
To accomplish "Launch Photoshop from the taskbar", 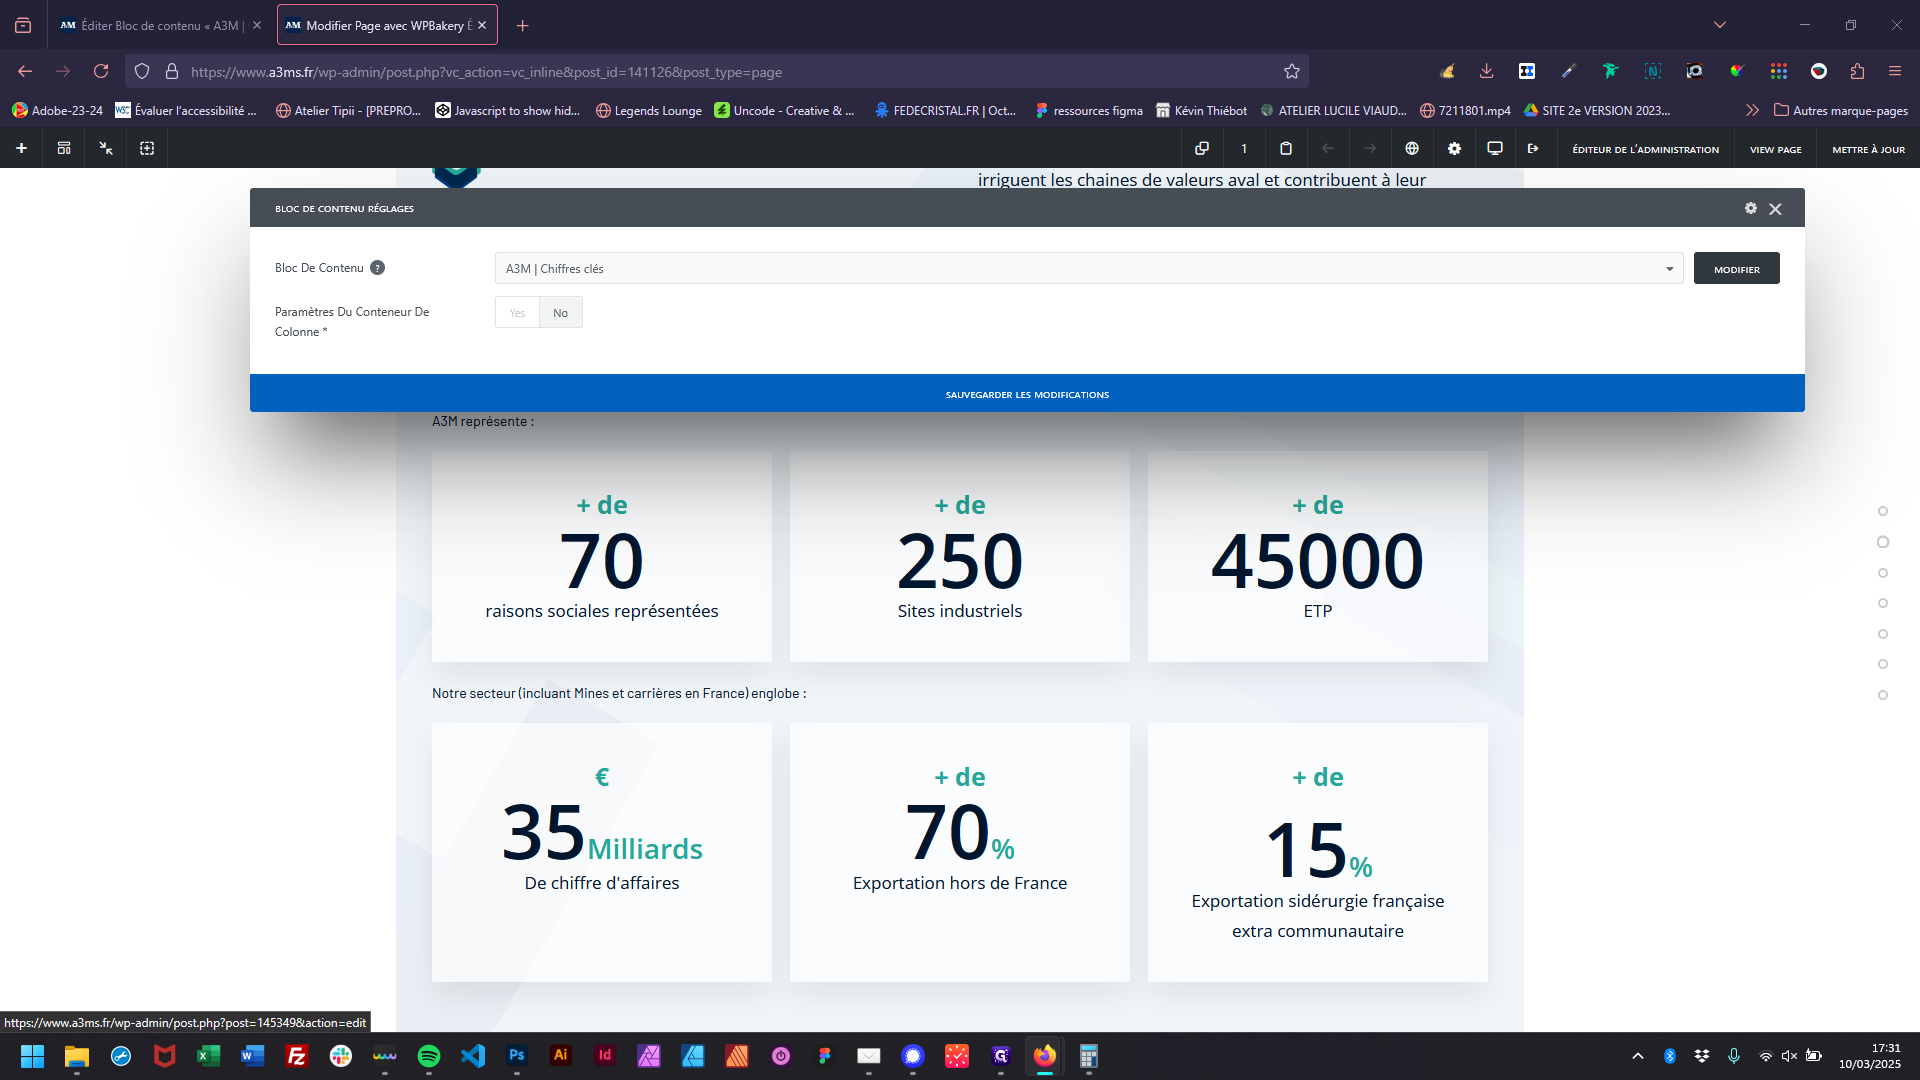I will (x=517, y=1055).
